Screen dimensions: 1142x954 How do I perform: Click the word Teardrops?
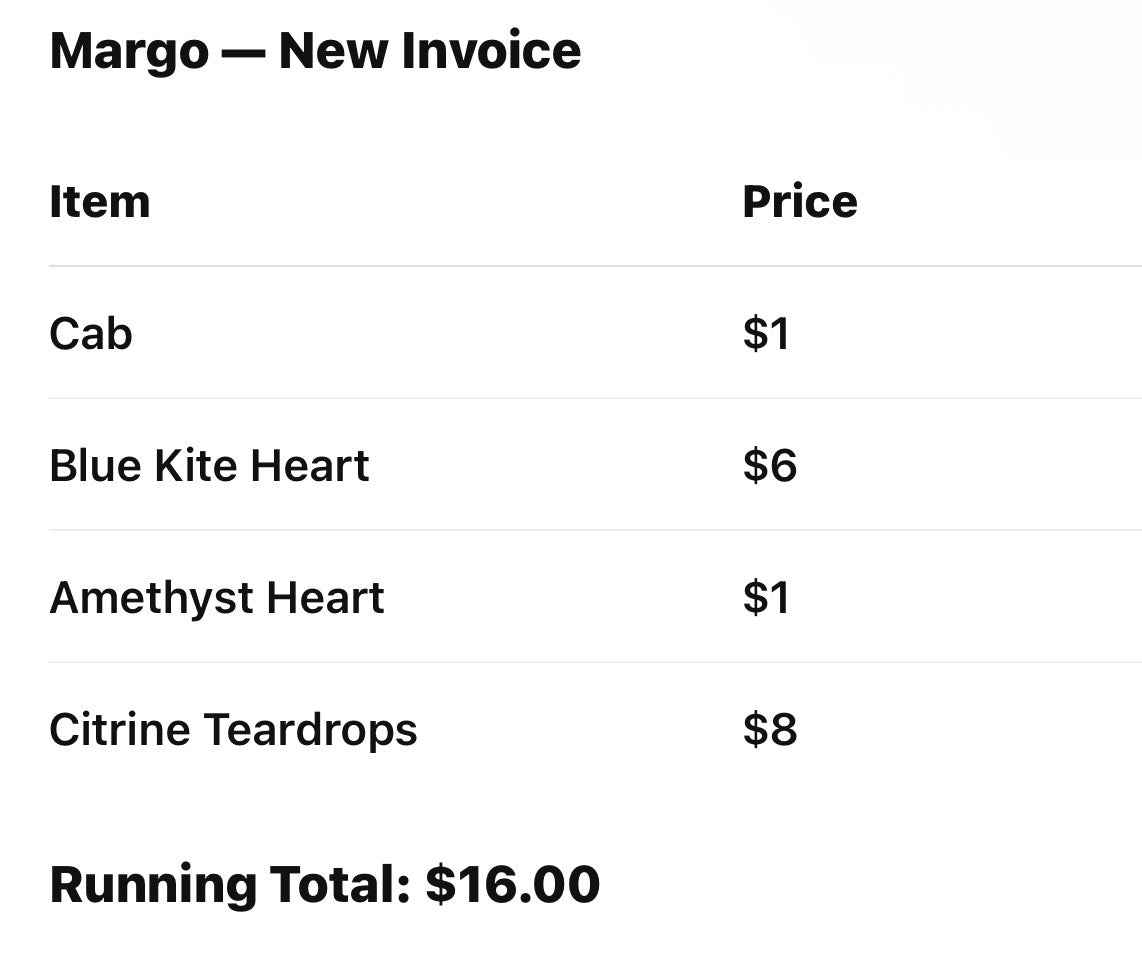(x=310, y=732)
